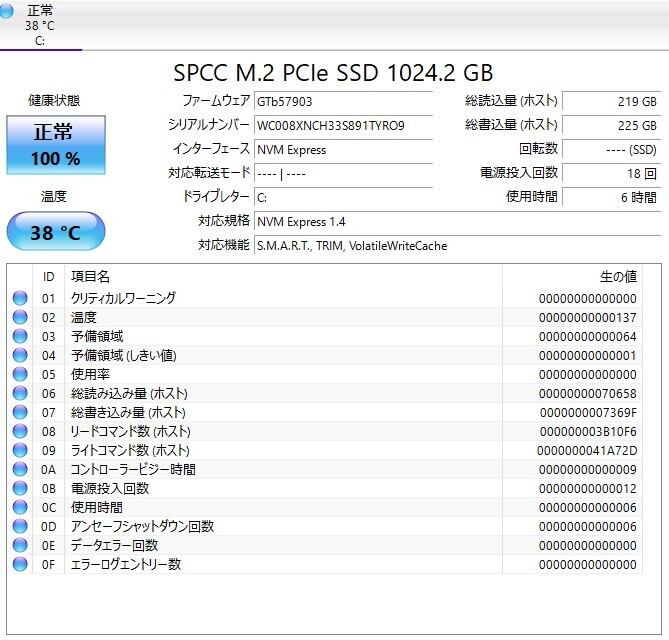Viewport: 669px width, 640px height.
Task: Click the status orb for エラーログエントリー数
Action: (20, 564)
